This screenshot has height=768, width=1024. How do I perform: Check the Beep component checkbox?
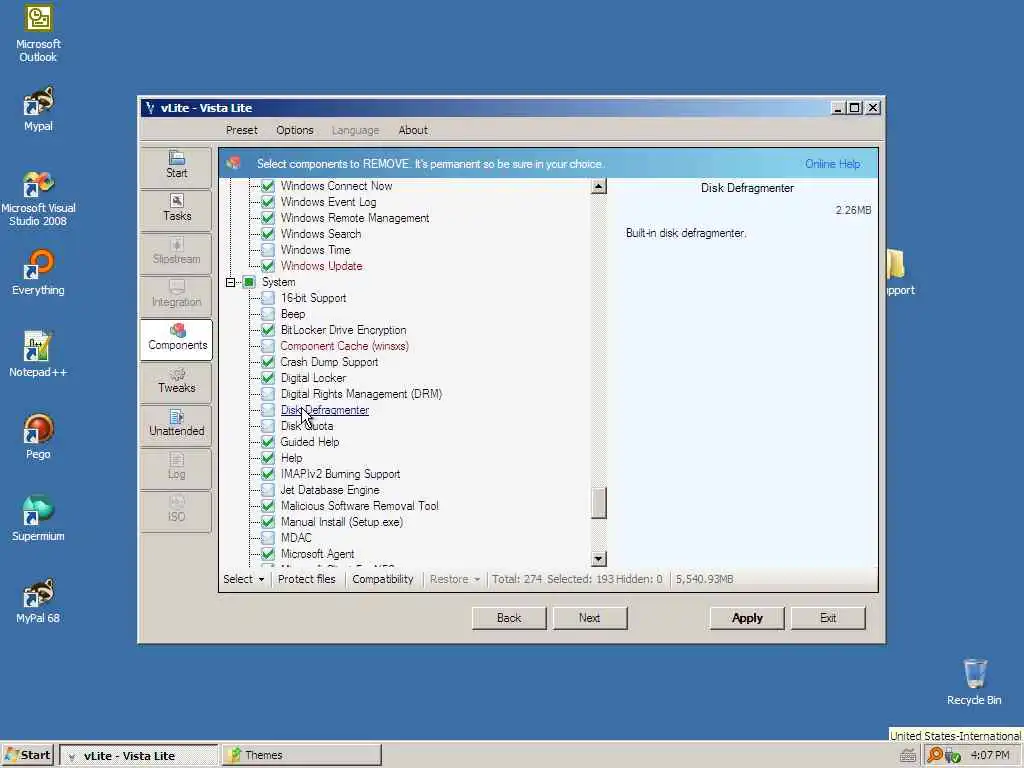coord(268,314)
